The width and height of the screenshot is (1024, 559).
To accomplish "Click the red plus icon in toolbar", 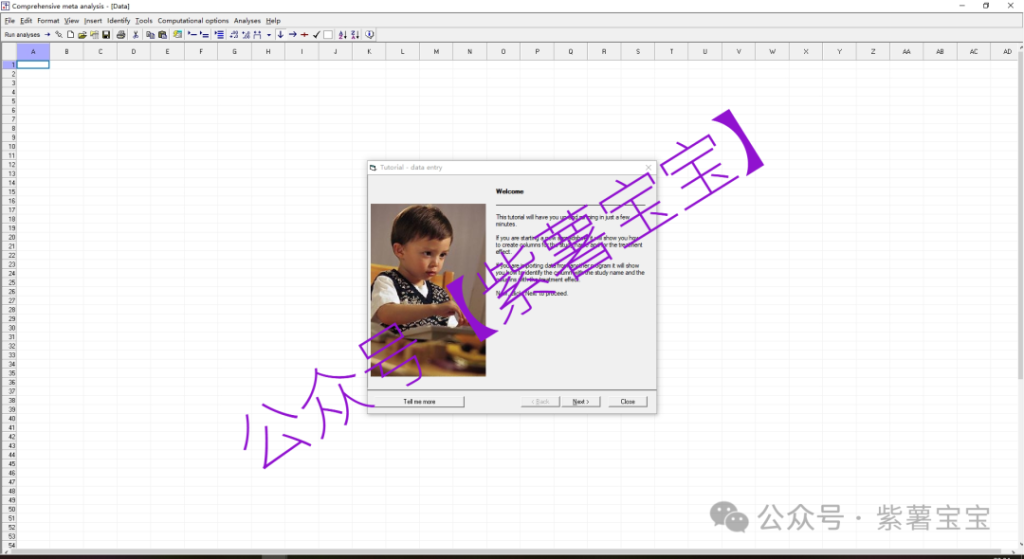I will [x=304, y=35].
